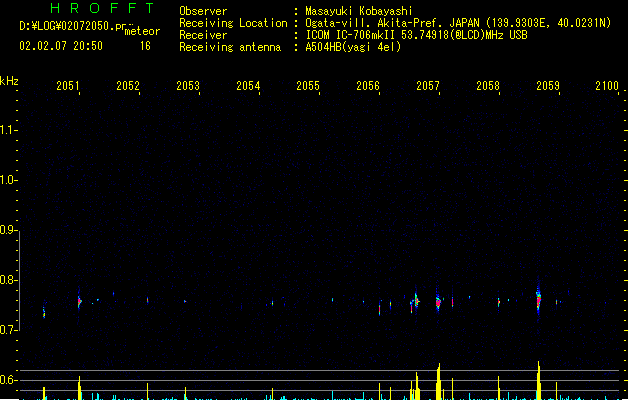Click the 0.7 kHz frequency label
This screenshot has height=400, width=629.
8,330
